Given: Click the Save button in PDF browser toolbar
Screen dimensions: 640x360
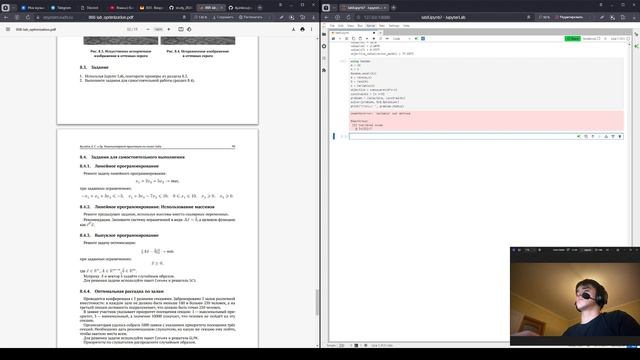Looking at the screenshot, I should [223, 18].
